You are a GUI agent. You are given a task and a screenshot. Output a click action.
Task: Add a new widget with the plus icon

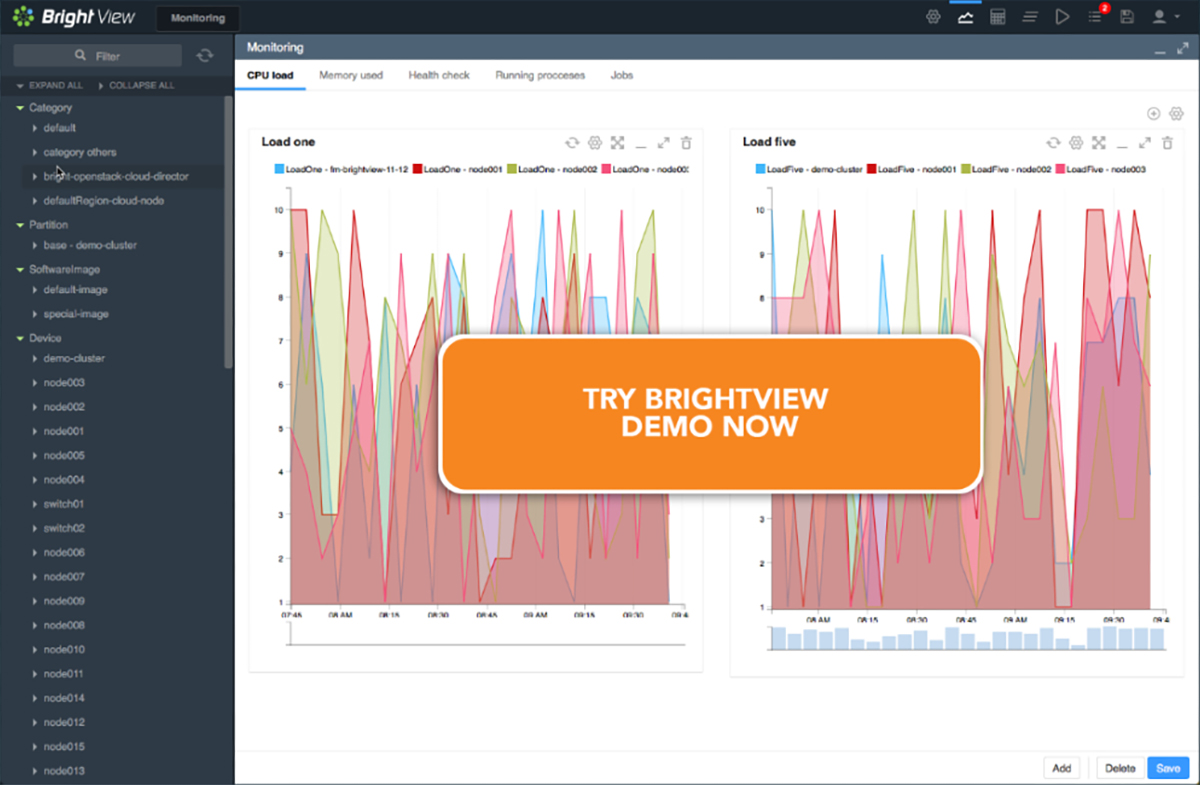(1153, 114)
